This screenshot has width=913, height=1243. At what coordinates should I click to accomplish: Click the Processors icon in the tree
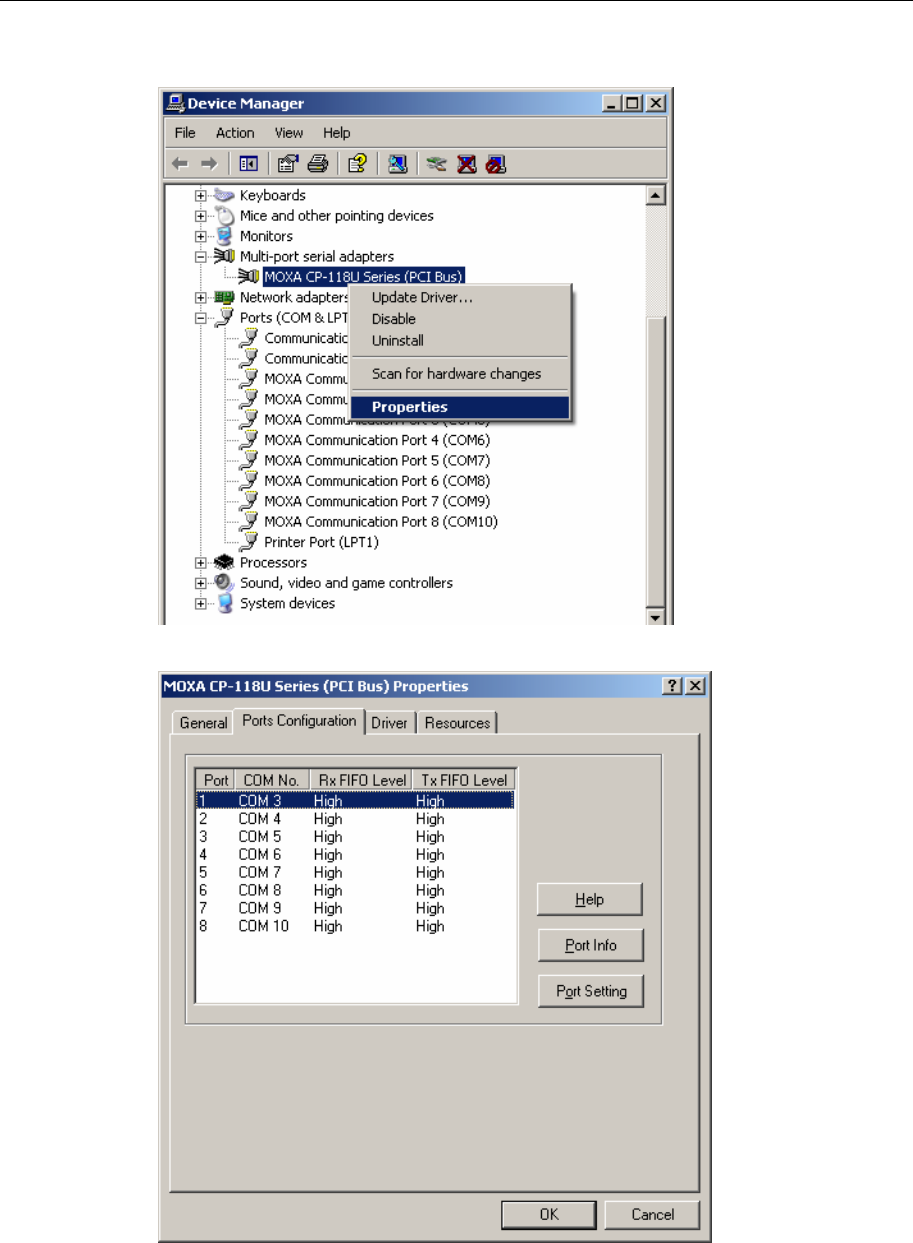(224, 562)
